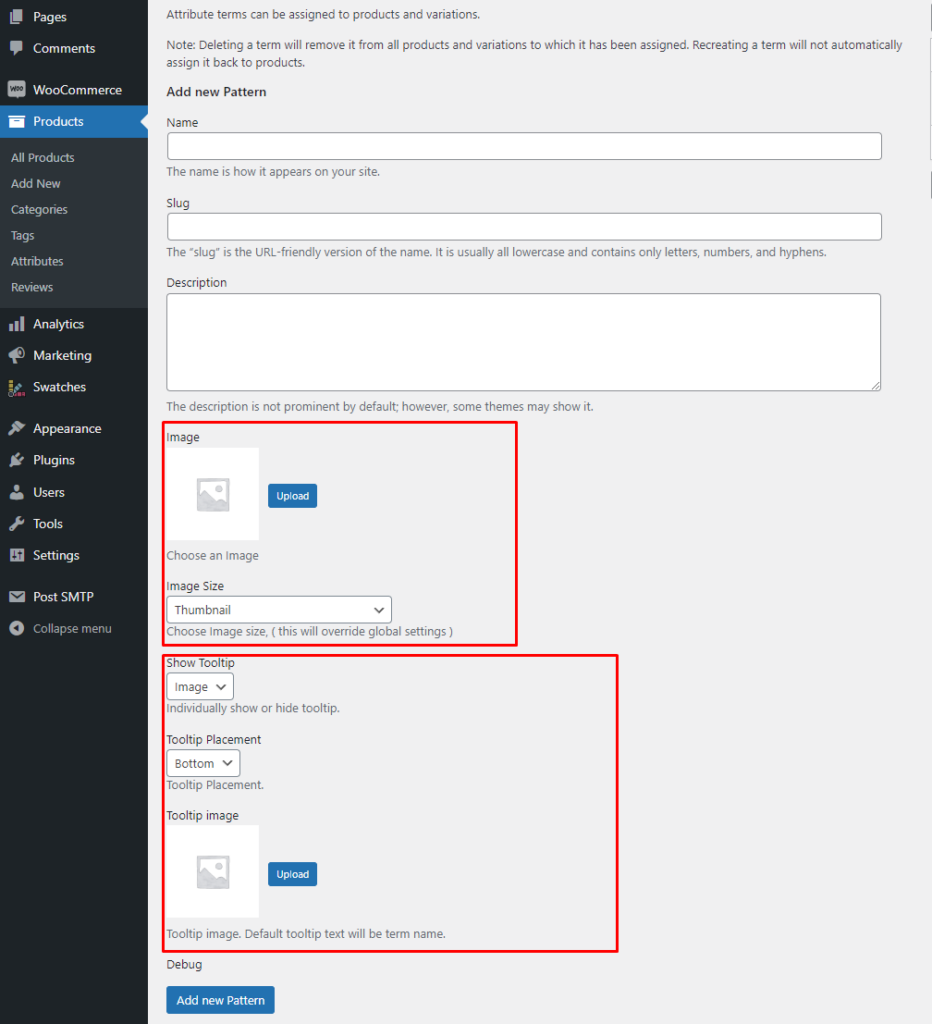
Task: Click the Marketing megaphone icon
Action: 16,355
